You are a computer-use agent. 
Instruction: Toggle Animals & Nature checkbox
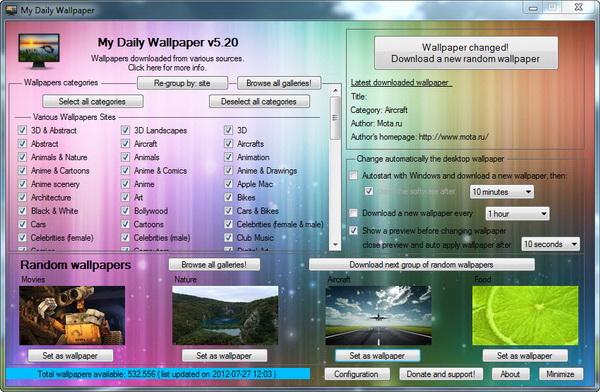[23, 157]
